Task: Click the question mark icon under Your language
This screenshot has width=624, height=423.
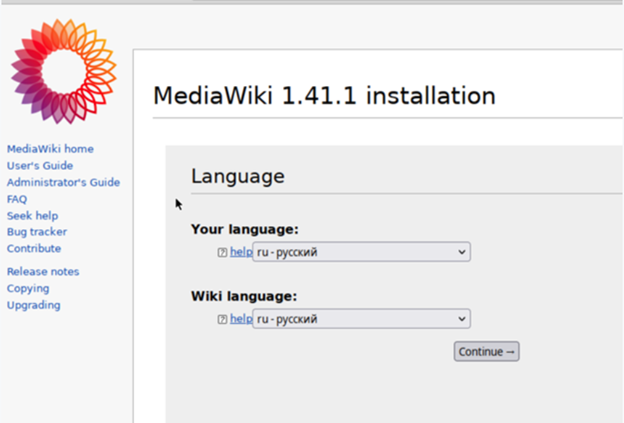Action: [x=222, y=253]
